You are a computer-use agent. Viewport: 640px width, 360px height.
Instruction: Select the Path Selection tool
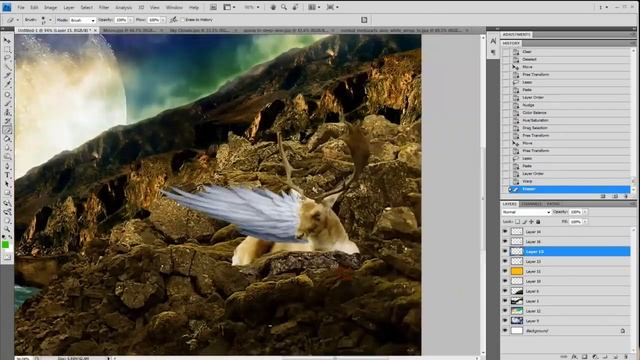point(7,184)
